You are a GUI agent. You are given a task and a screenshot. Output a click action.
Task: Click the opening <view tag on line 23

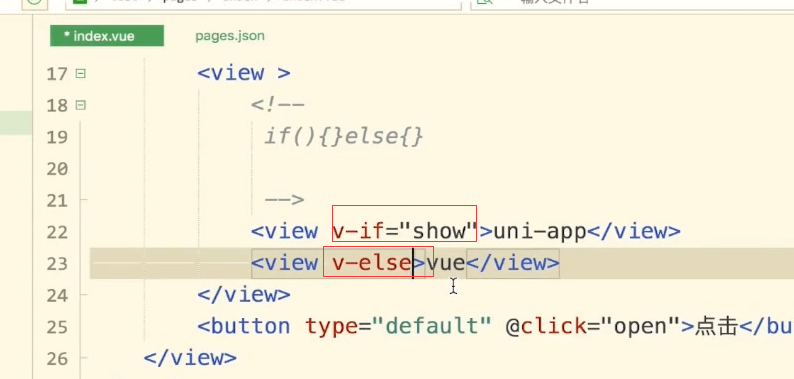[285, 263]
